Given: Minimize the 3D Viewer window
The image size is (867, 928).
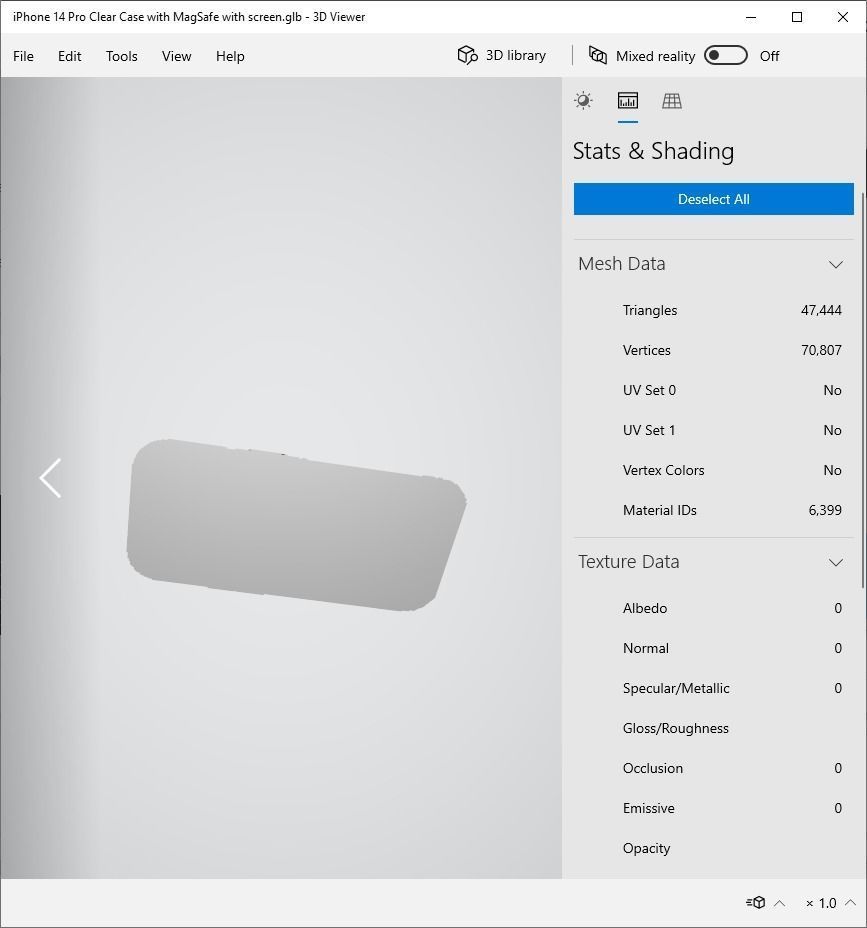Looking at the screenshot, I should [x=751, y=17].
